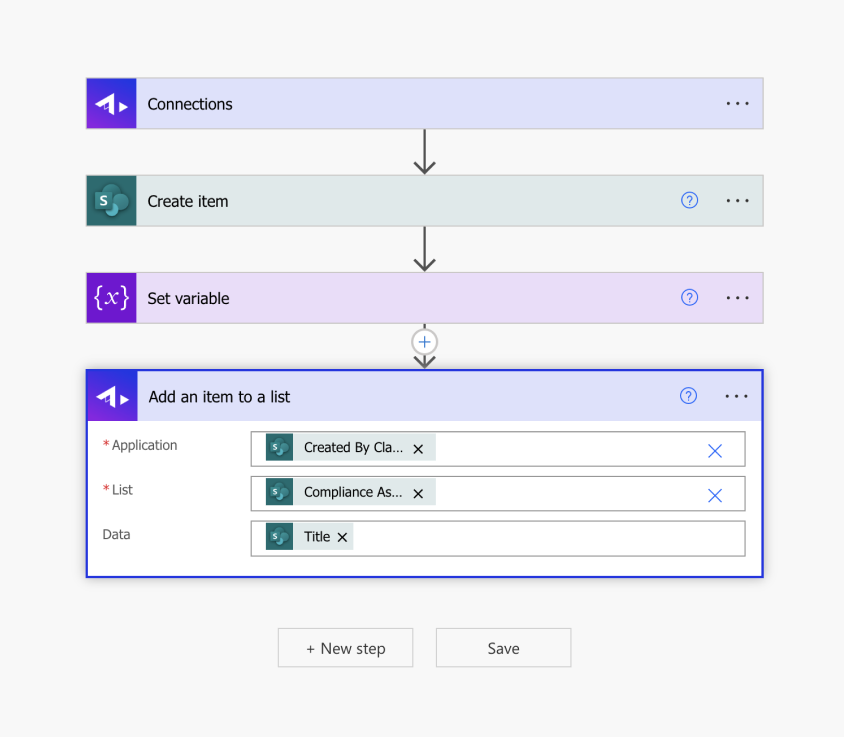Open help for Create item step
Screen dimensions: 844x737
(x=689, y=200)
